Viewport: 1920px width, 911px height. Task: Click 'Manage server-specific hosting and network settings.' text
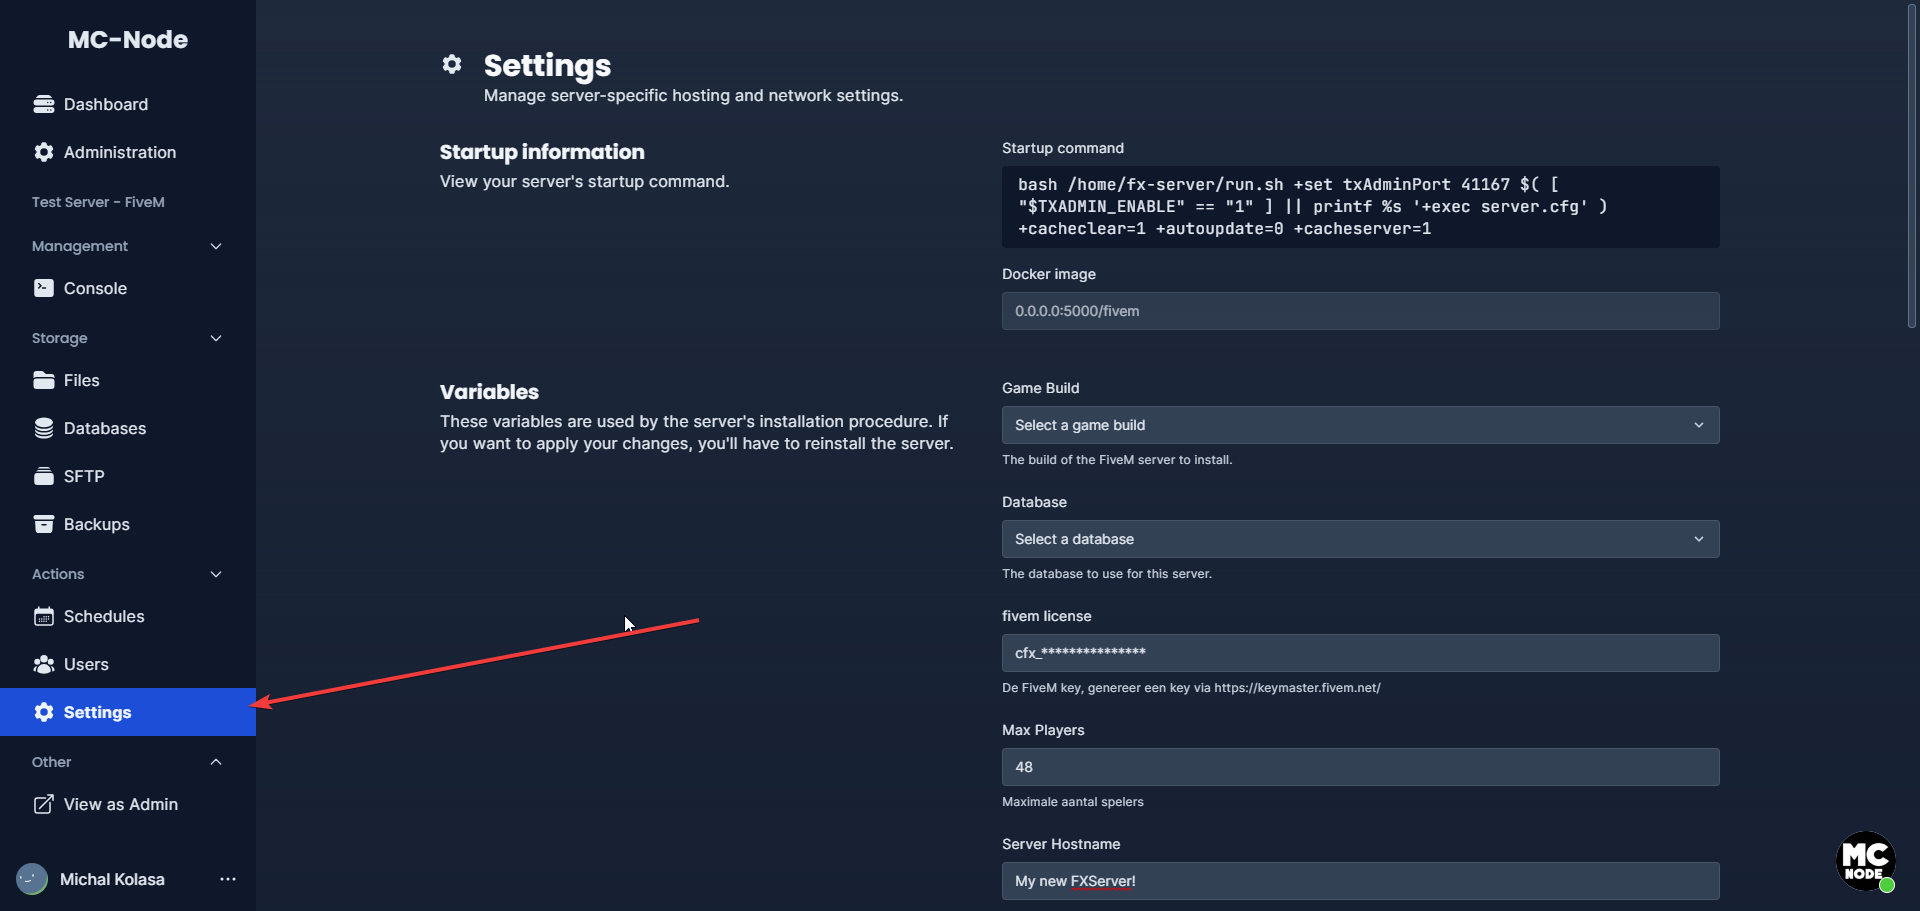693,96
